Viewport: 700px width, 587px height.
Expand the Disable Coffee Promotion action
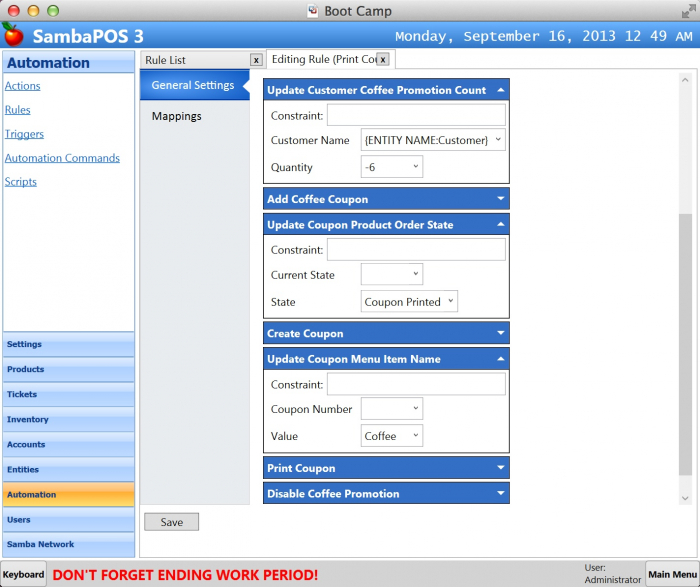pyautogui.click(x=499, y=494)
